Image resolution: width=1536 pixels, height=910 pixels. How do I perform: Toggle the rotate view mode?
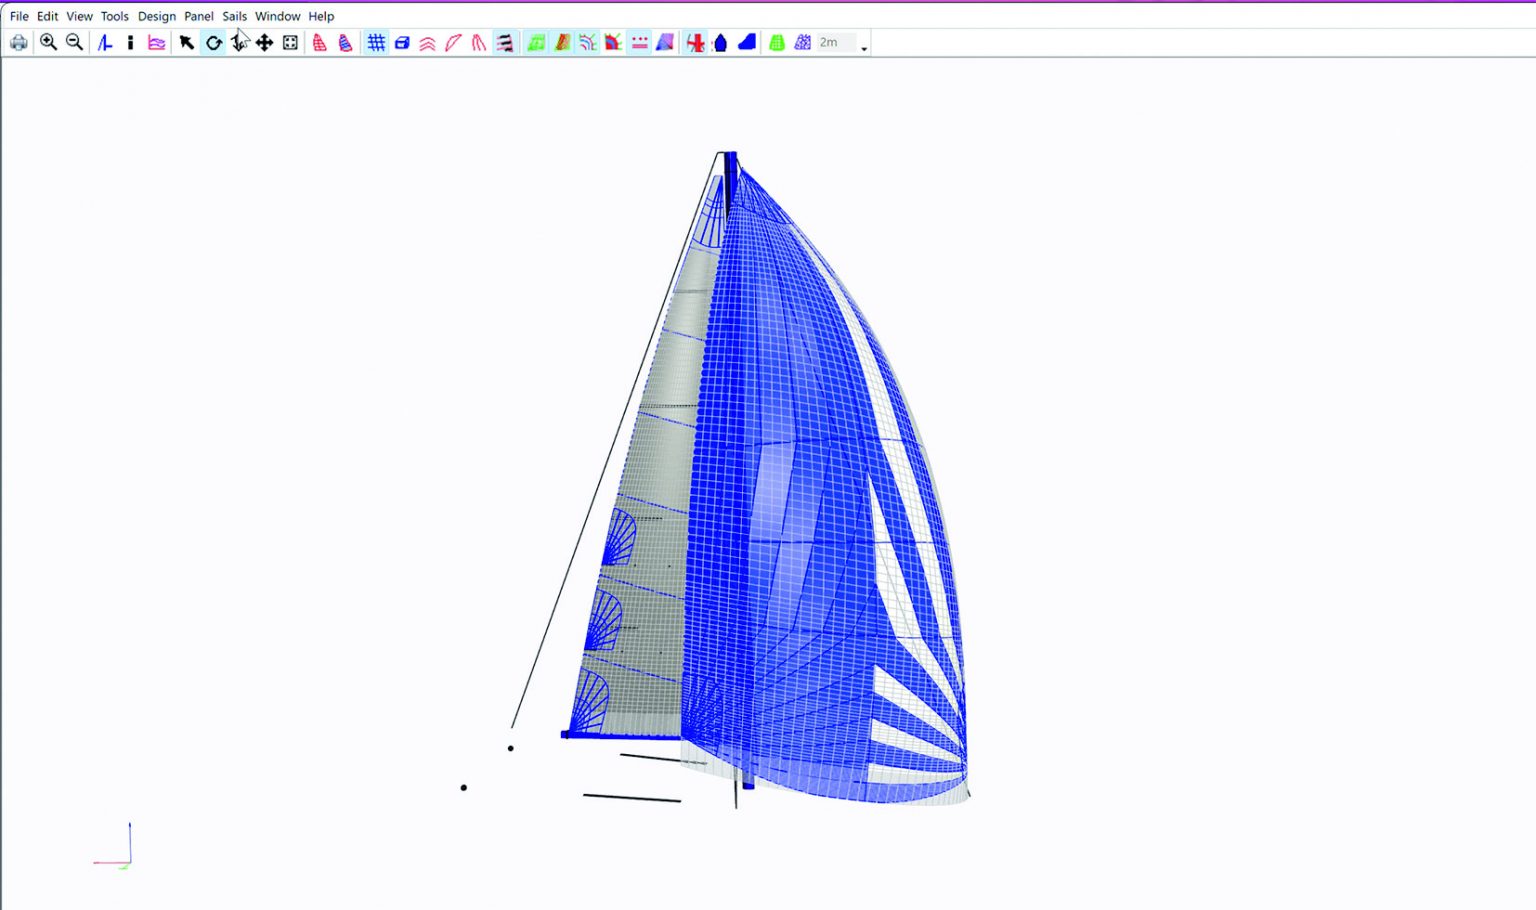212,42
